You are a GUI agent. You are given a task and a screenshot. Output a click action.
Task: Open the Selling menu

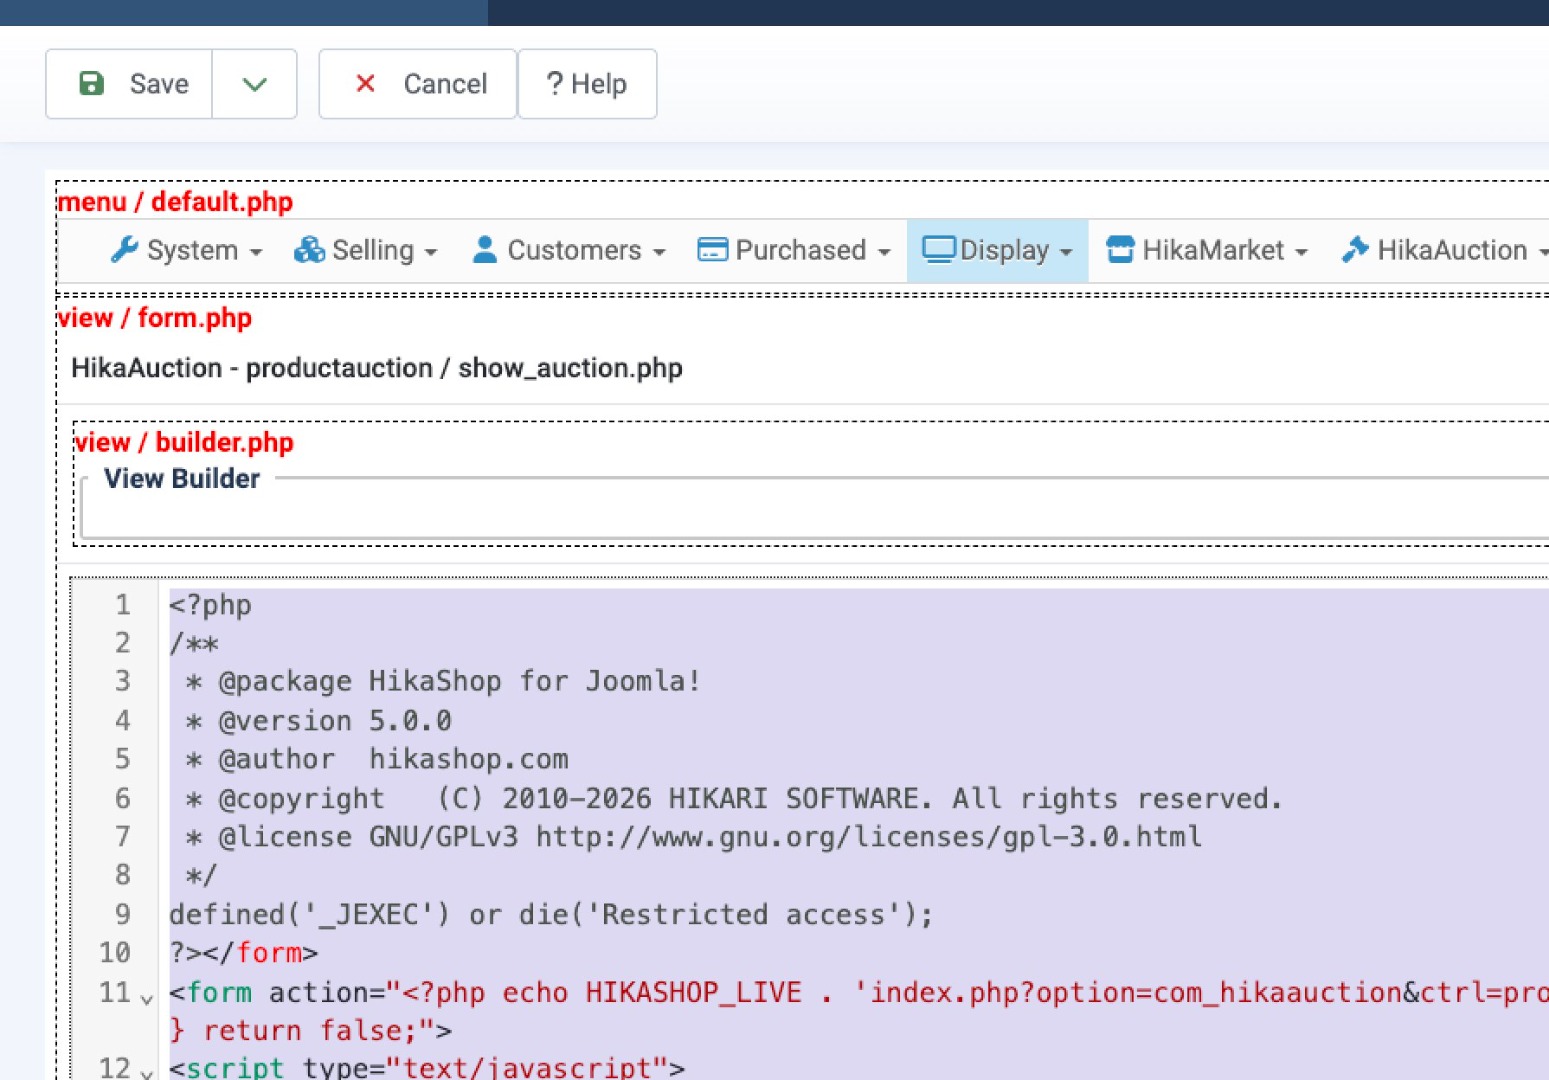click(372, 250)
